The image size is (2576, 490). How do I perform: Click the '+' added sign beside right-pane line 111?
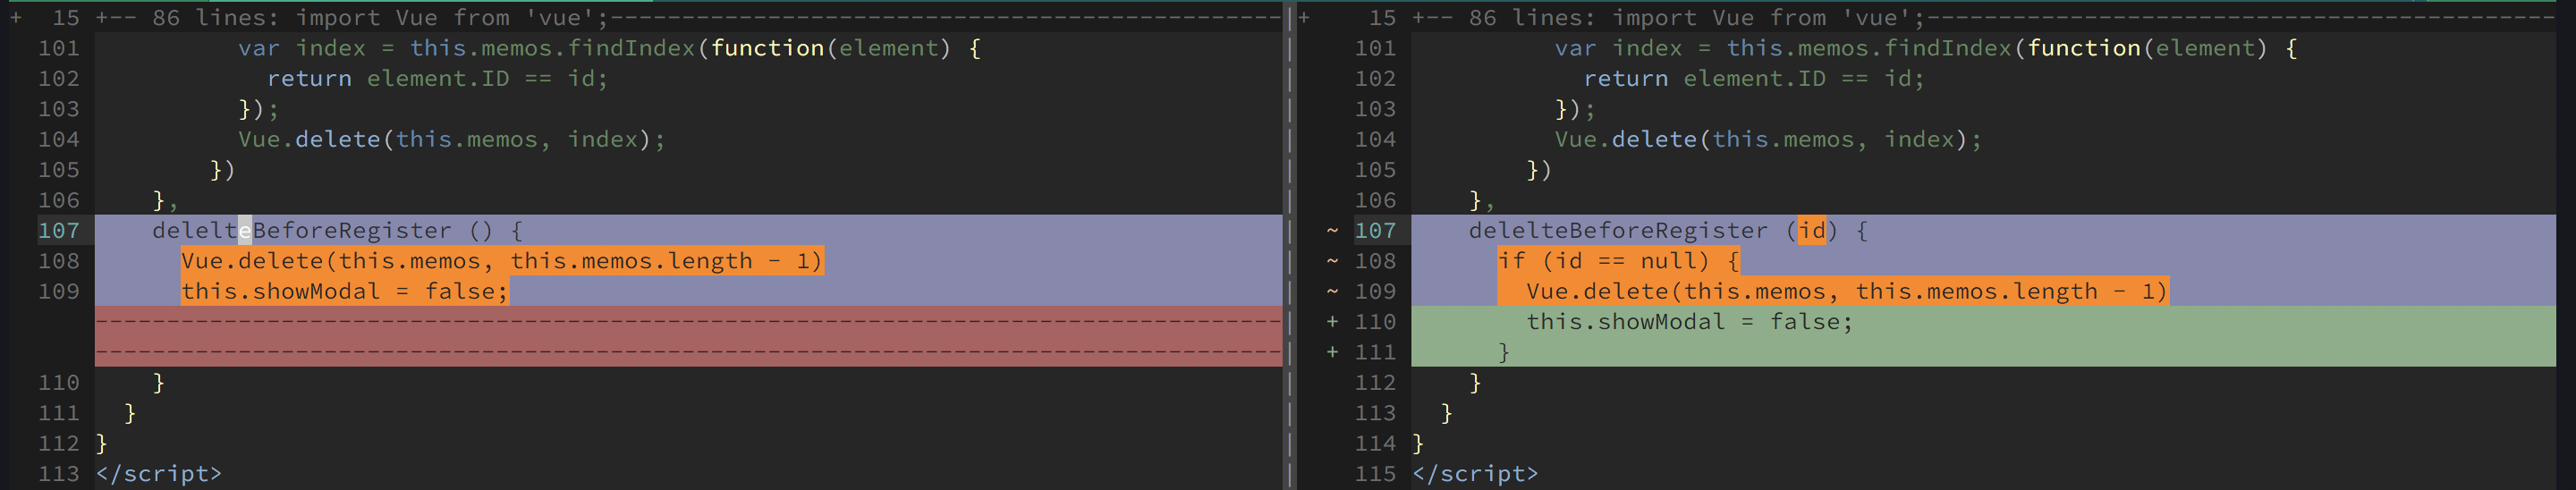pos(1332,352)
